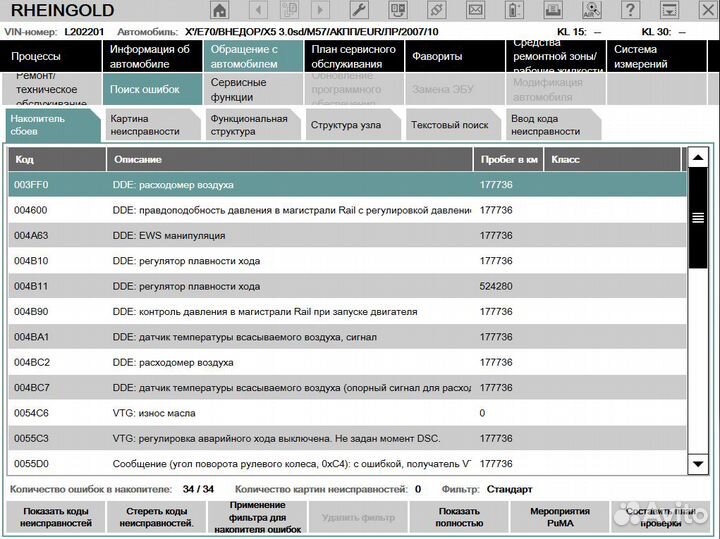This screenshot has height=539, width=720.
Task: Click the back navigation arrow
Action: (258, 10)
